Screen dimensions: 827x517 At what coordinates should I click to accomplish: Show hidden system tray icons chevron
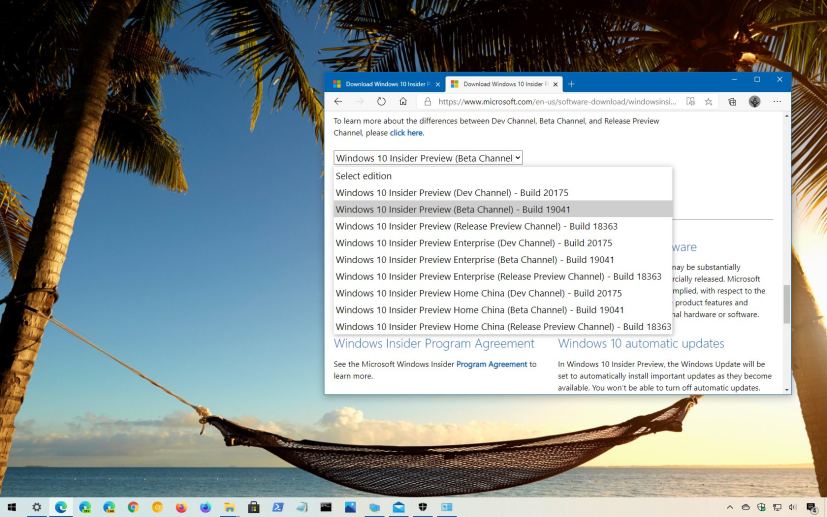pos(730,508)
